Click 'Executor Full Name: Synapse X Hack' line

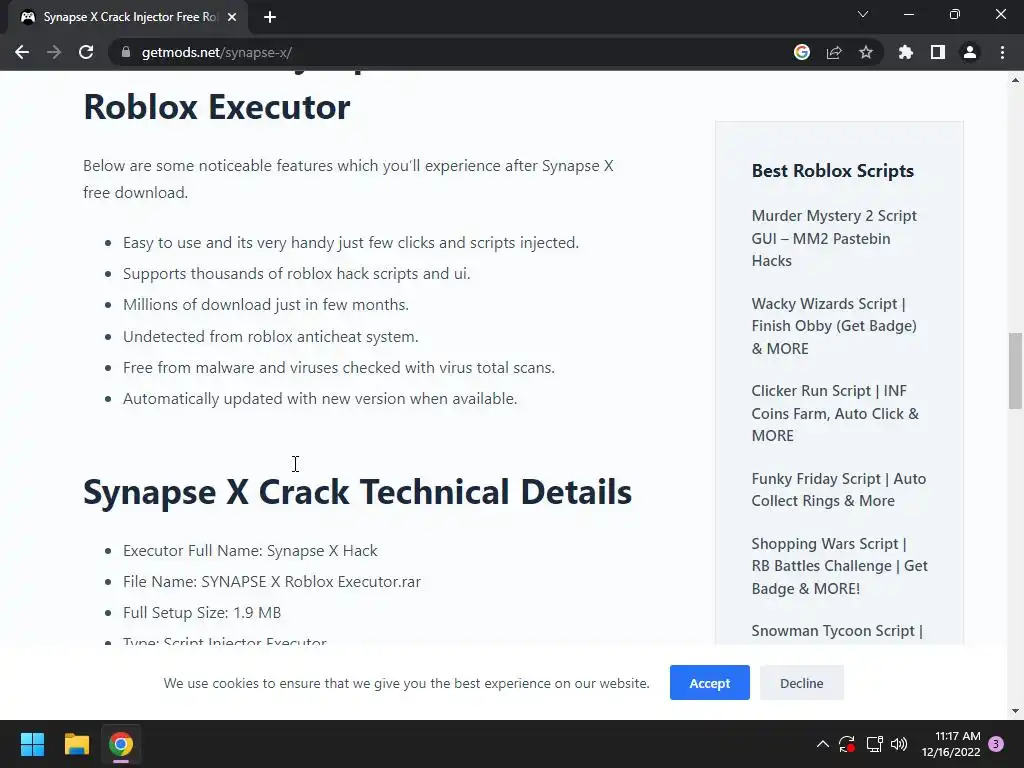[x=250, y=551]
